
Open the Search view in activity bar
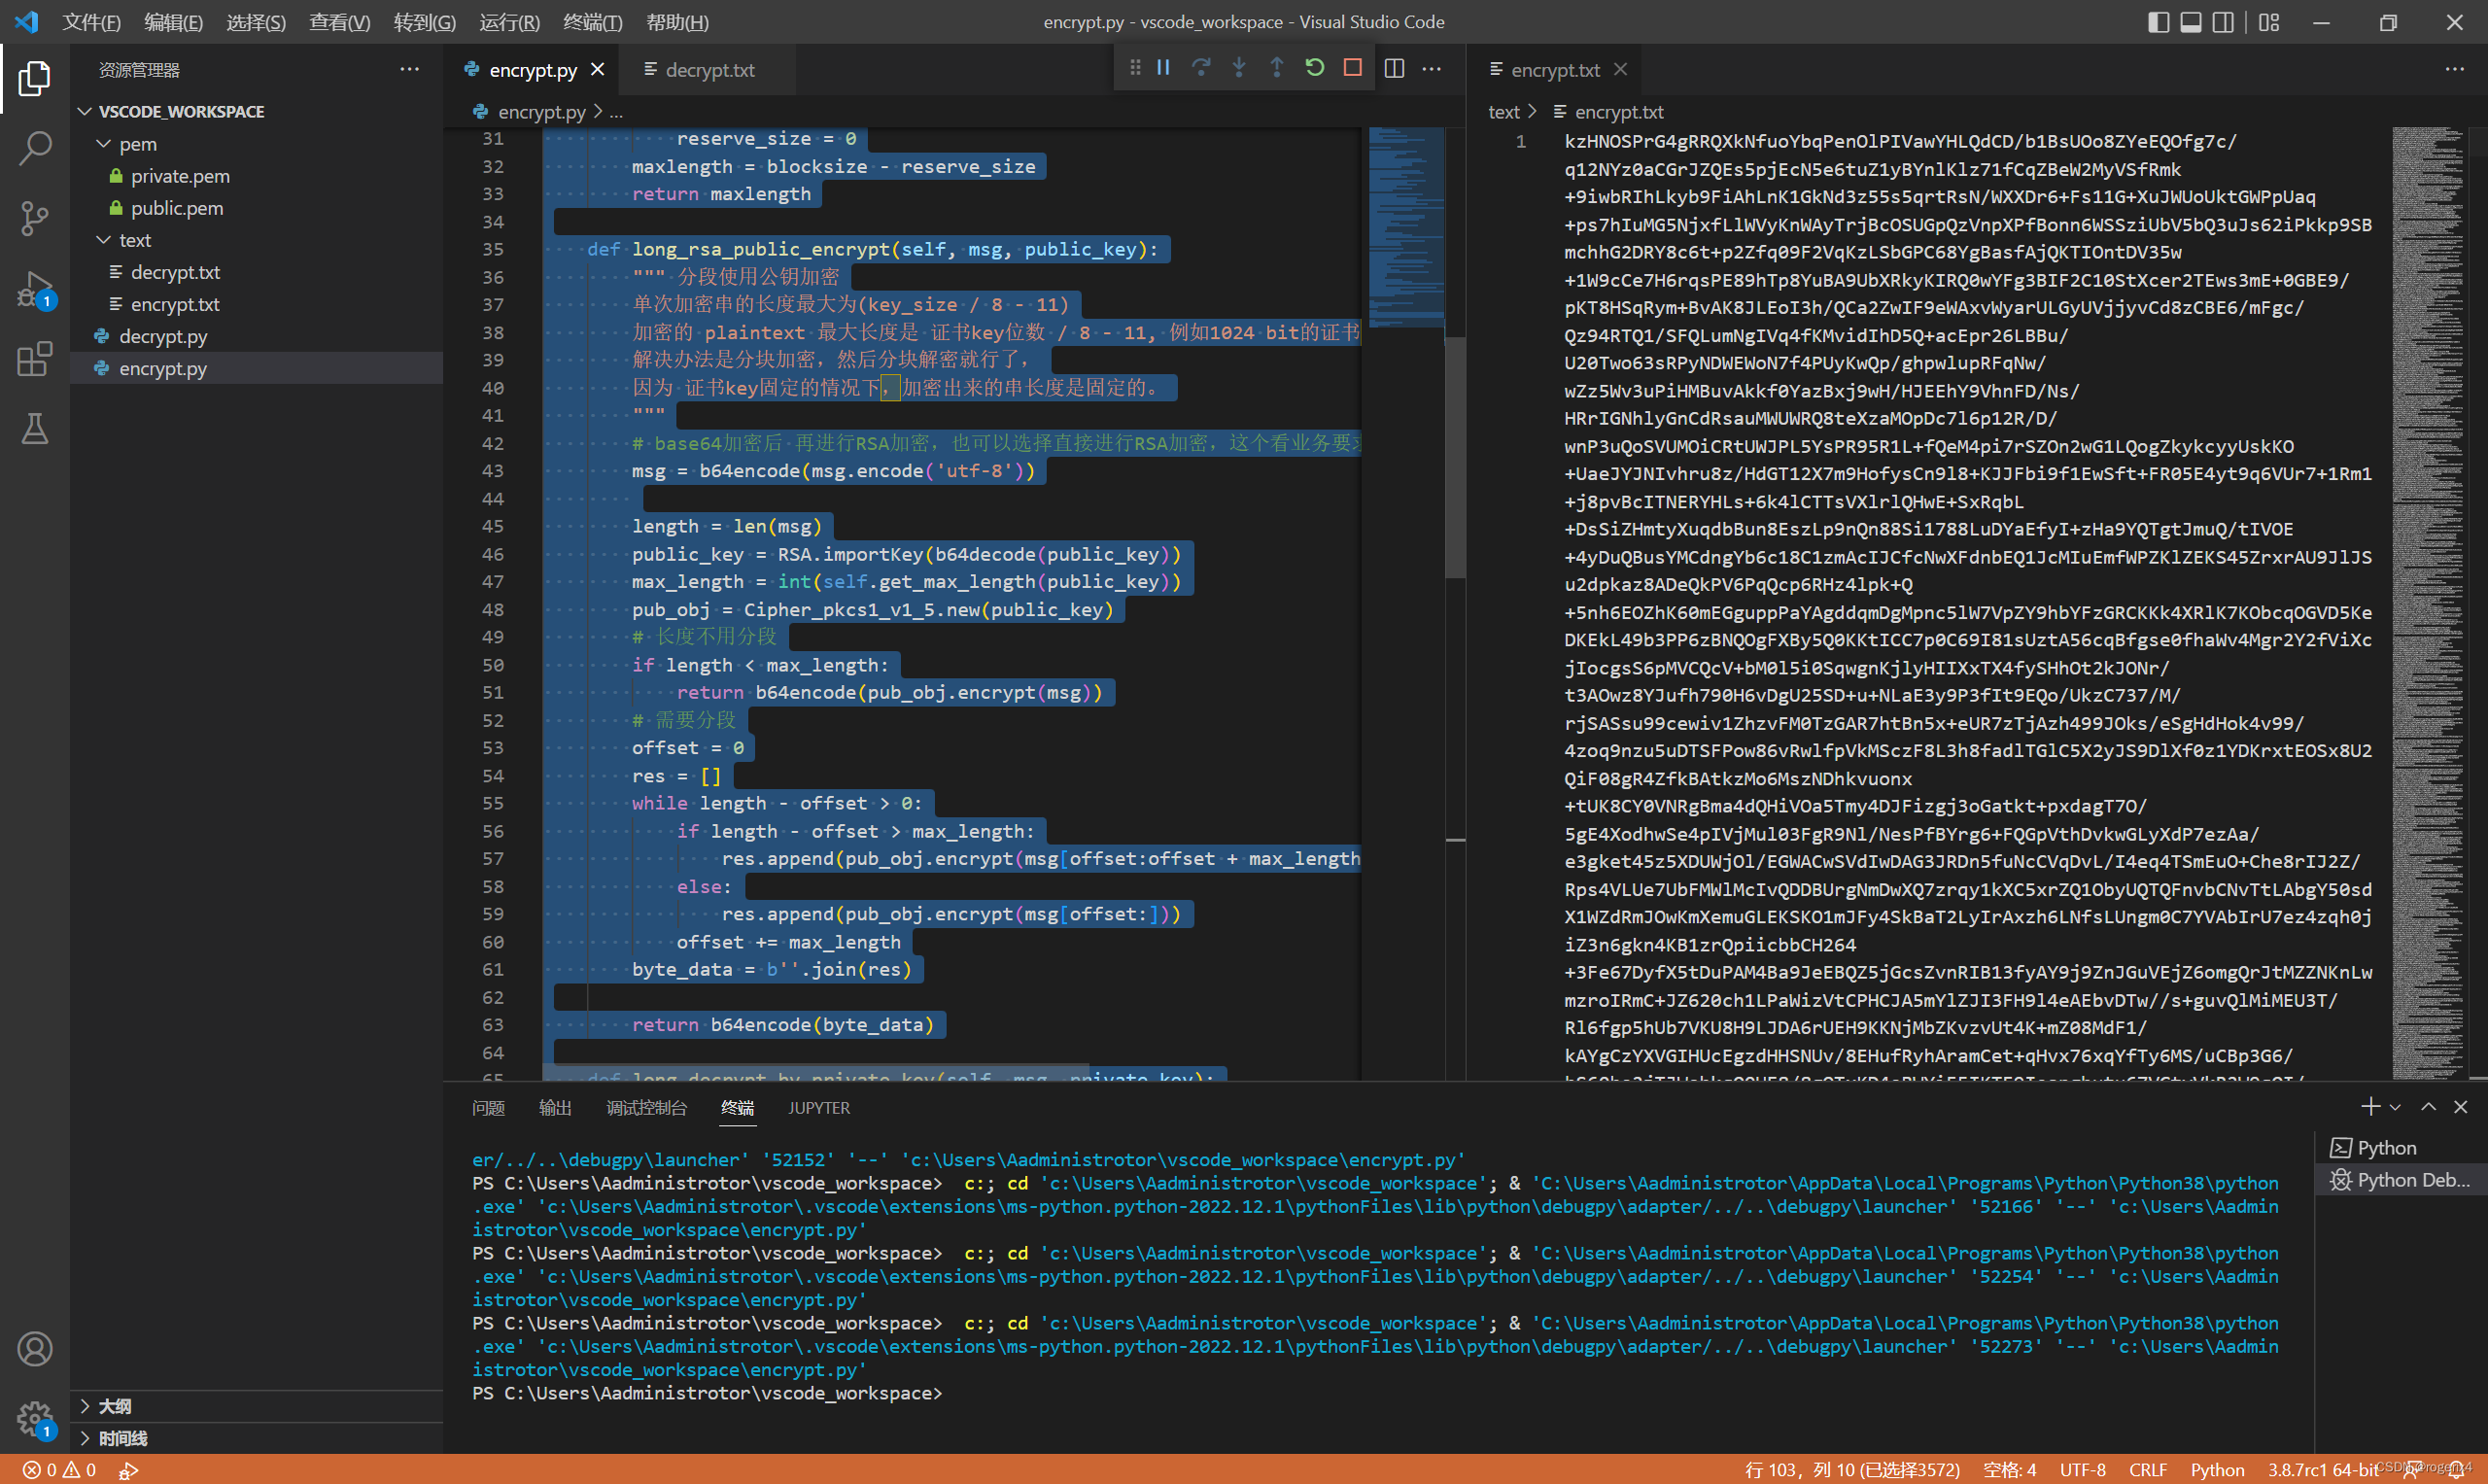[x=35, y=148]
